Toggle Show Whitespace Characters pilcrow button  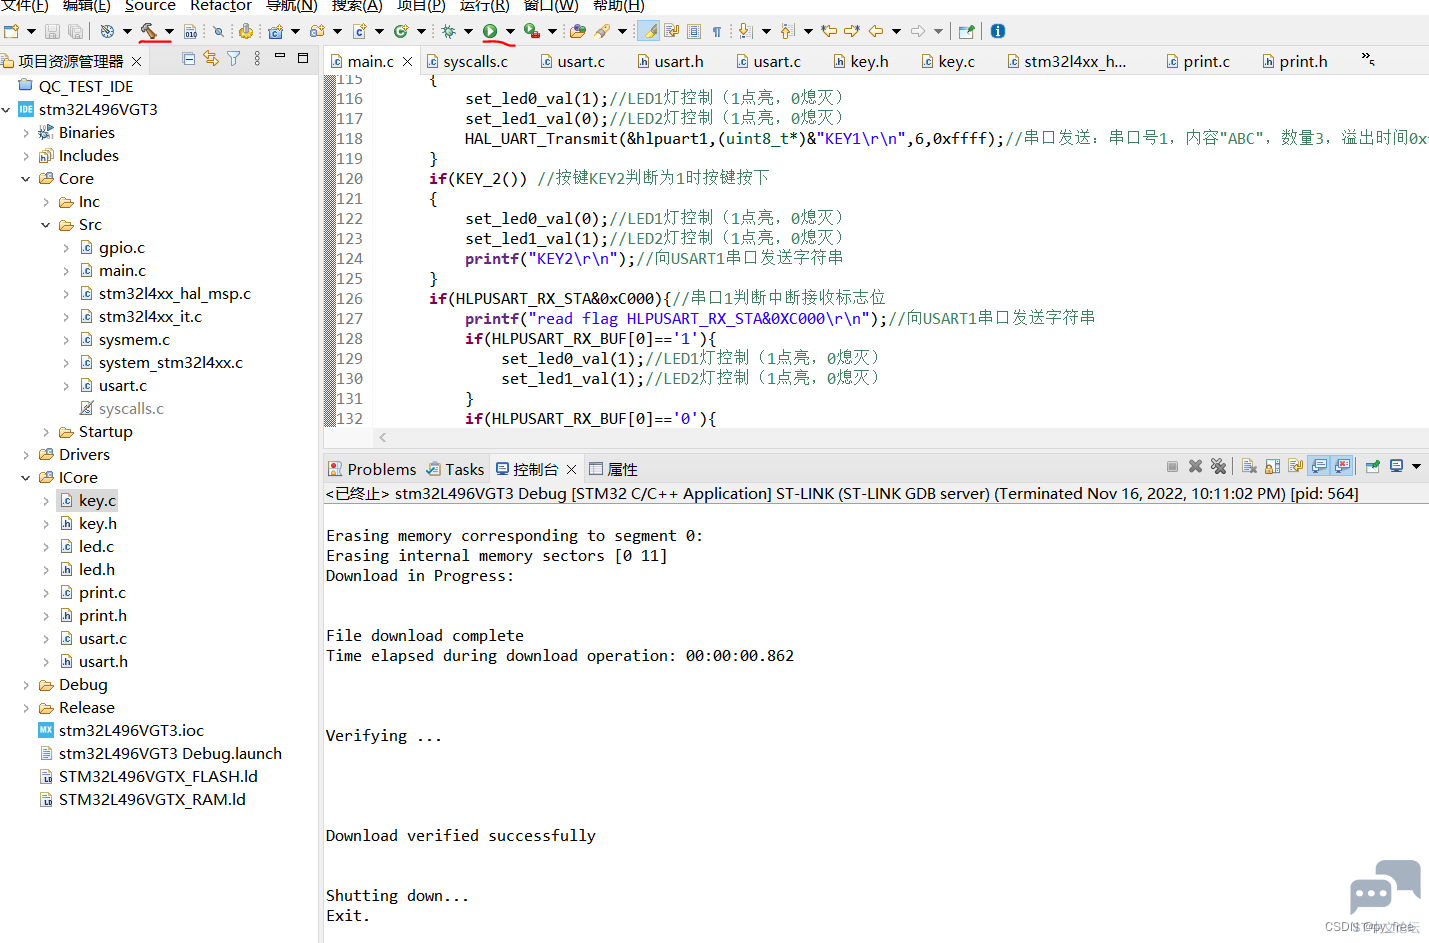(716, 31)
